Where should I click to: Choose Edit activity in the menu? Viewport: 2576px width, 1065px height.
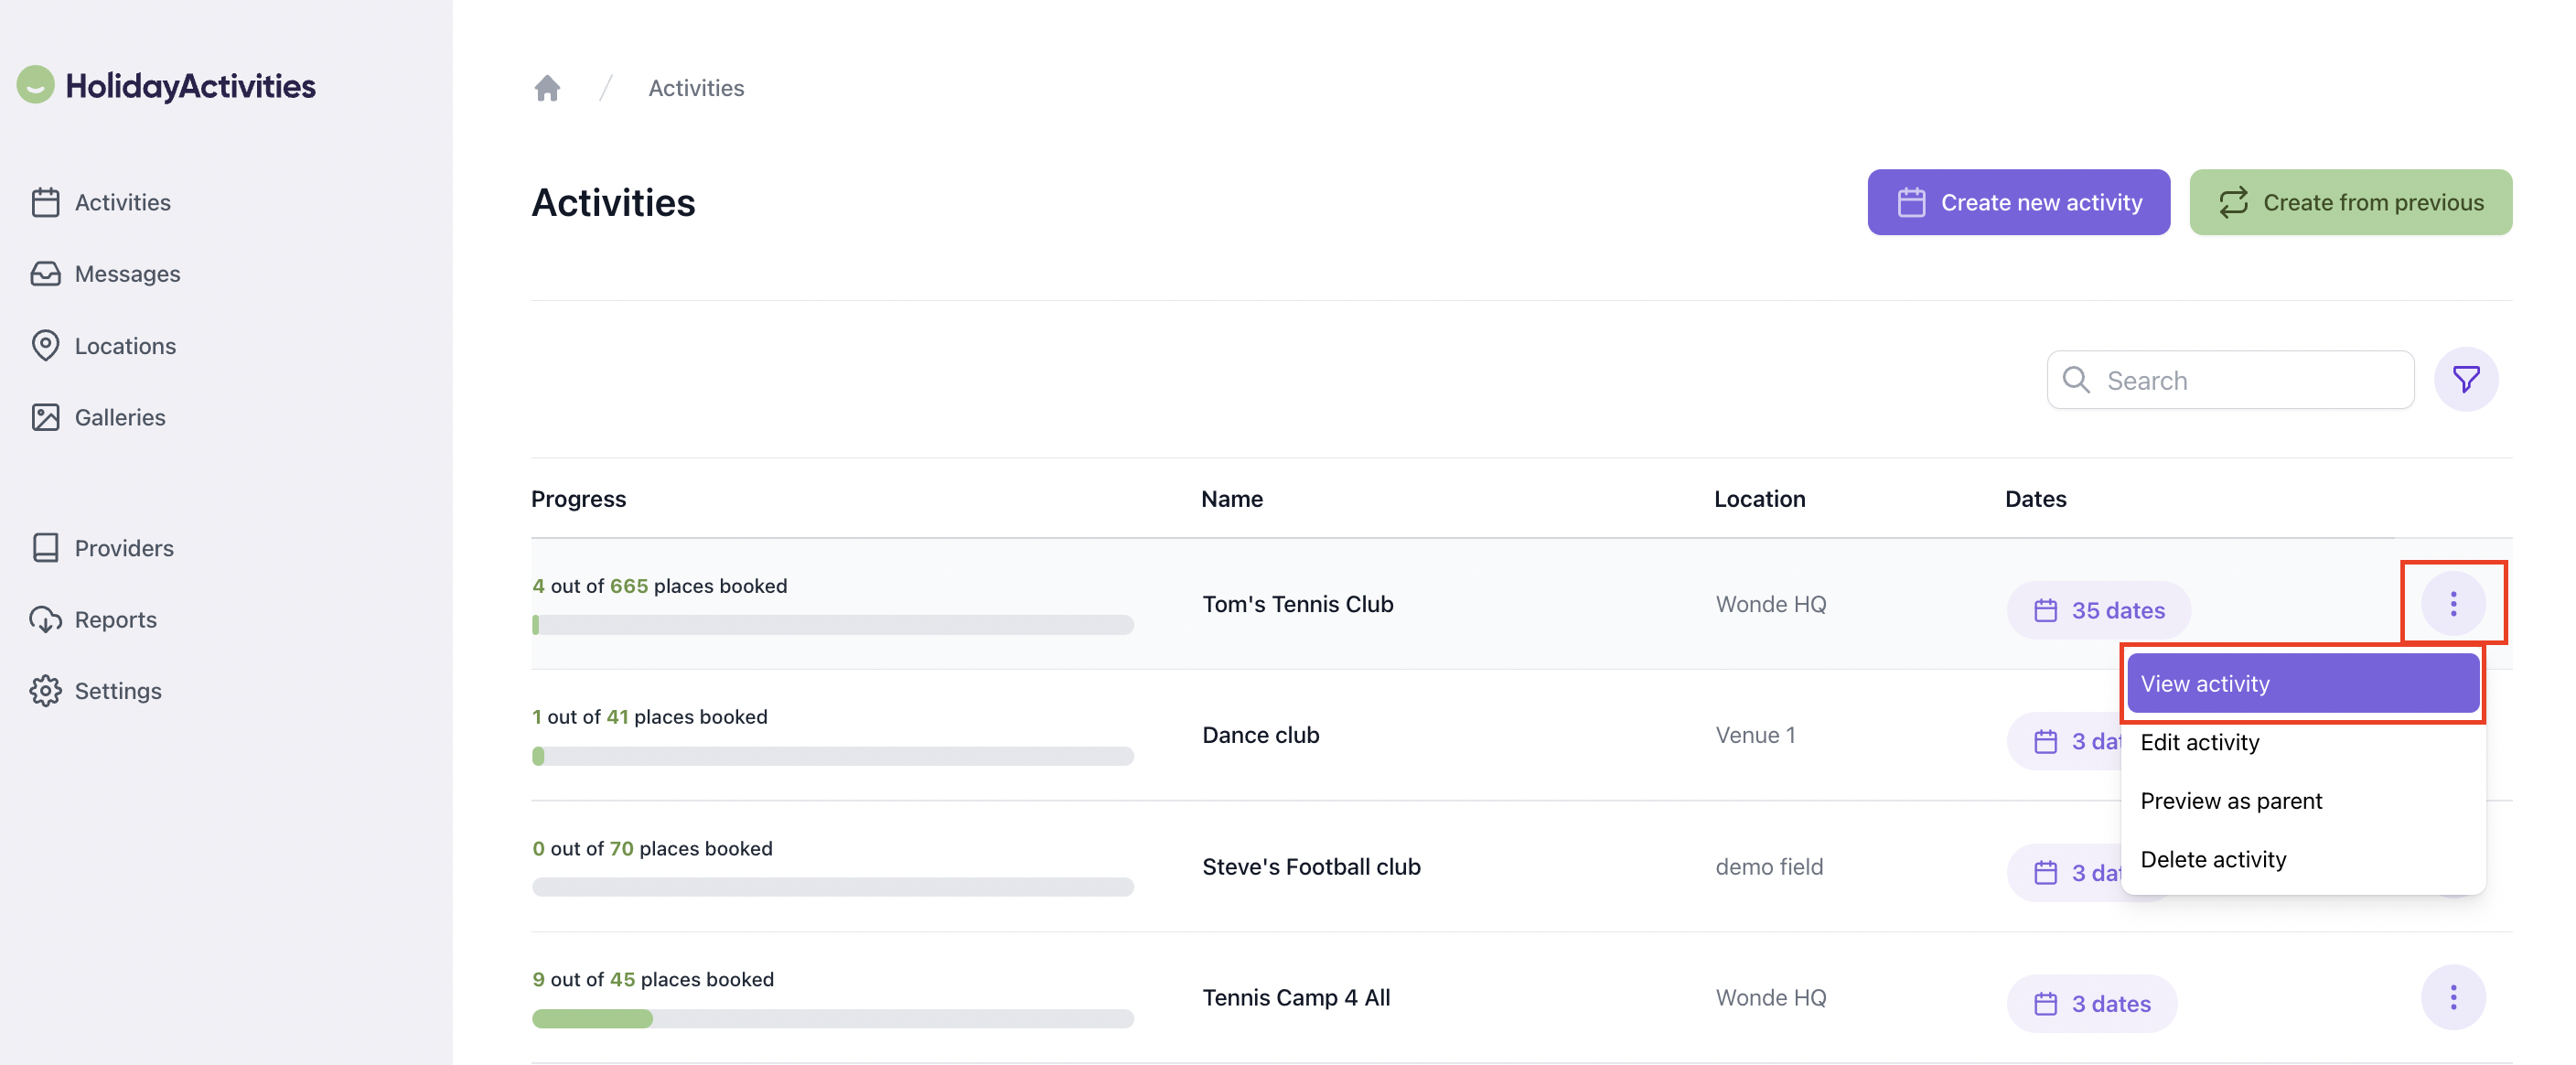(2200, 742)
